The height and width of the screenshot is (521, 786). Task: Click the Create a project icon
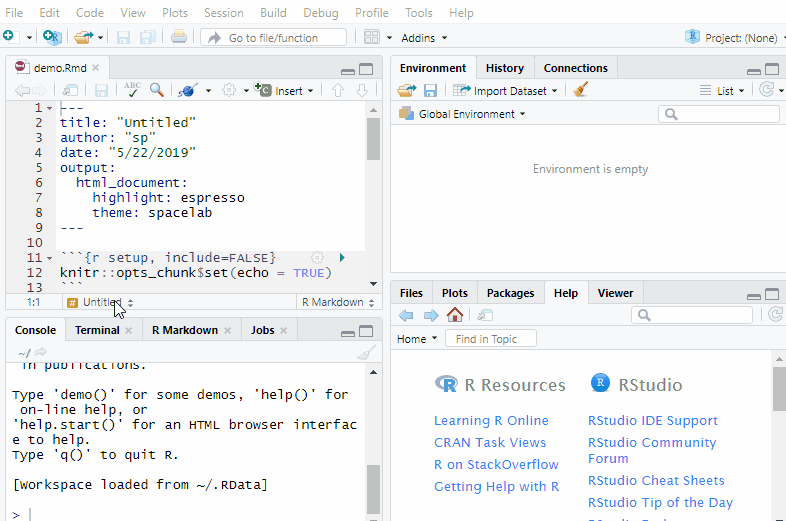point(52,37)
